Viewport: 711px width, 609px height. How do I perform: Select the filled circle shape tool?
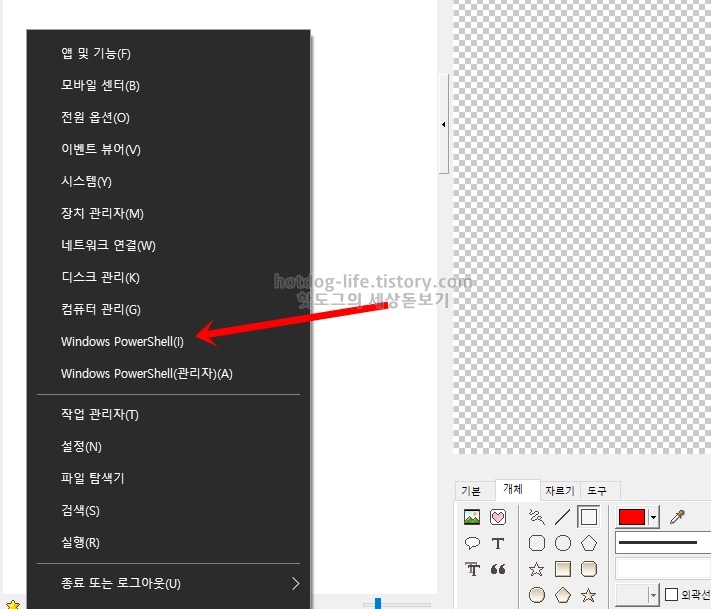[537, 595]
